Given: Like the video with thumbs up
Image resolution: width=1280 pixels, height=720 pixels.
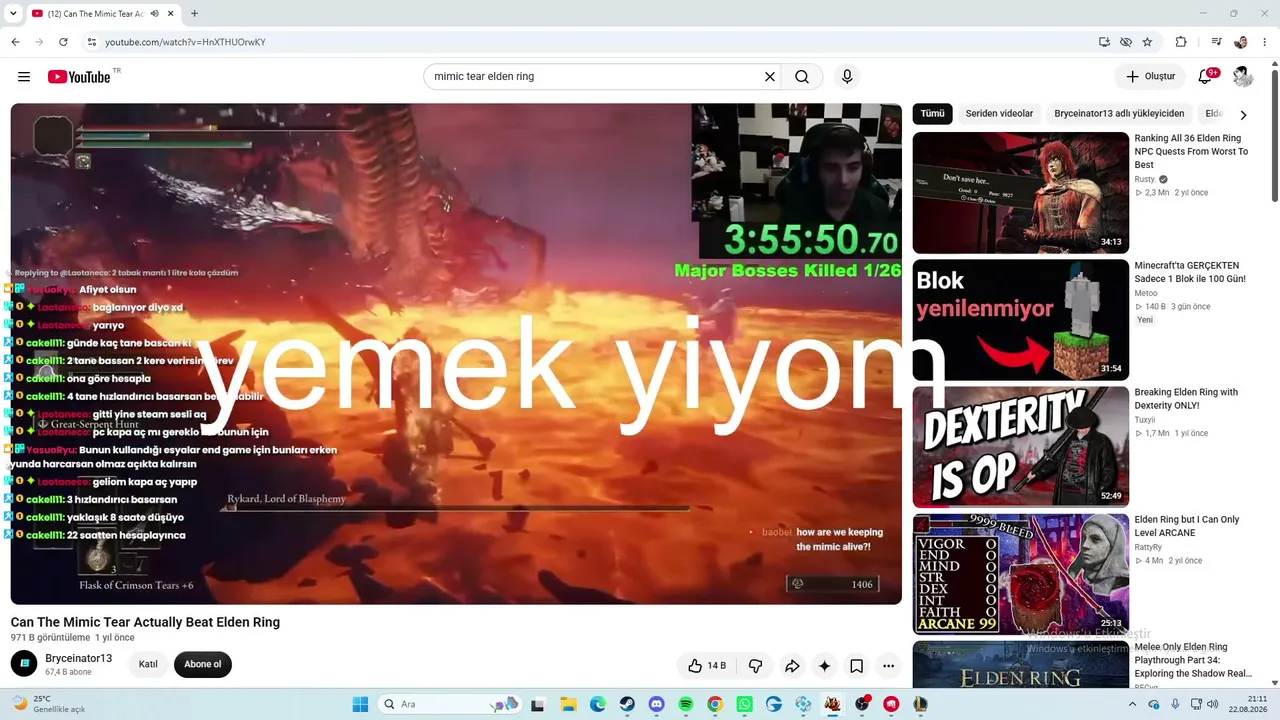Looking at the screenshot, I should coord(707,665).
